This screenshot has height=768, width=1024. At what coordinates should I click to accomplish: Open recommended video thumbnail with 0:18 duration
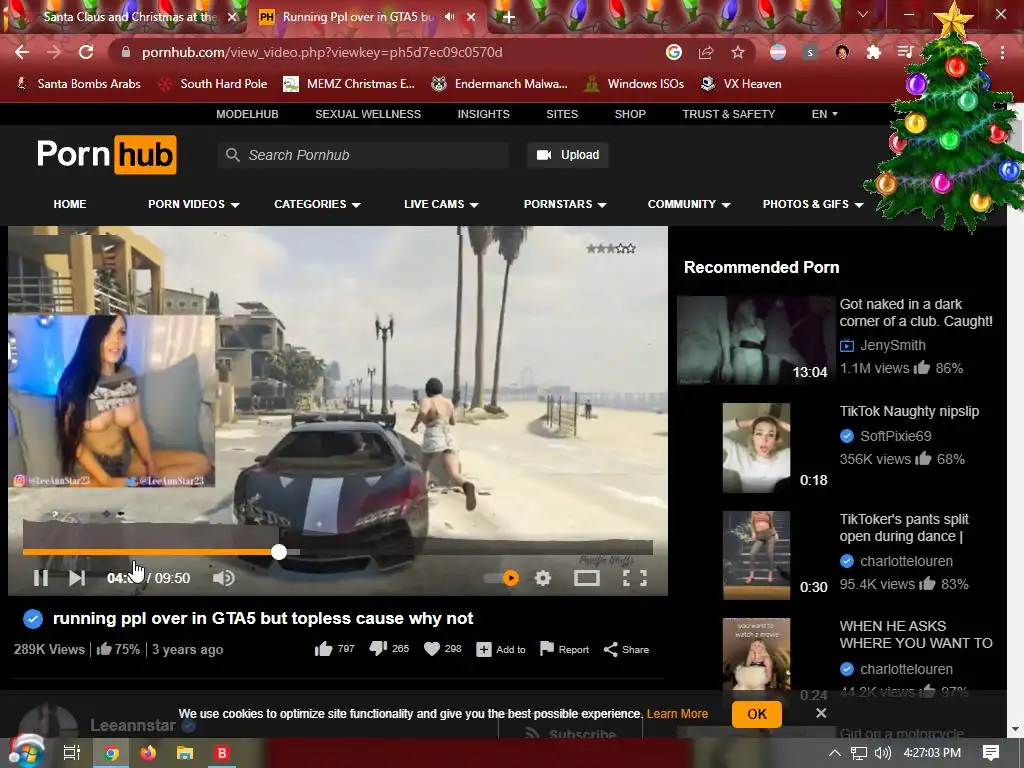(x=756, y=447)
